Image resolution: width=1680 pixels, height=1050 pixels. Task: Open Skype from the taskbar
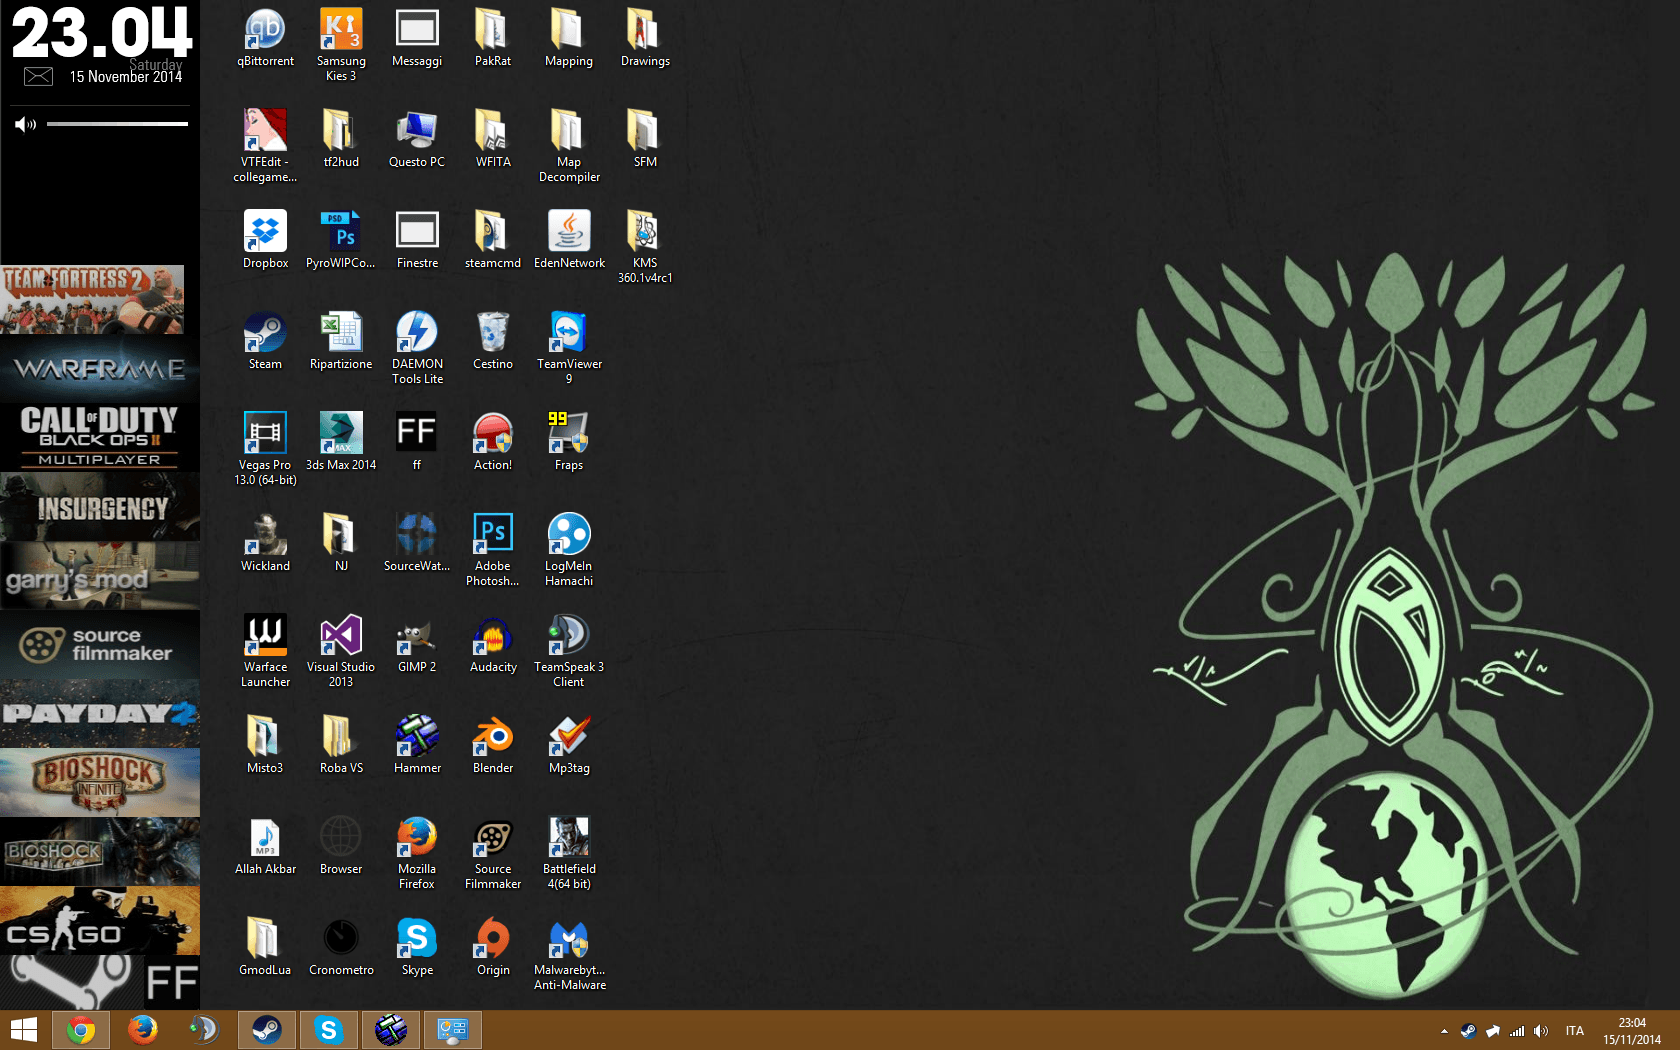329,1029
